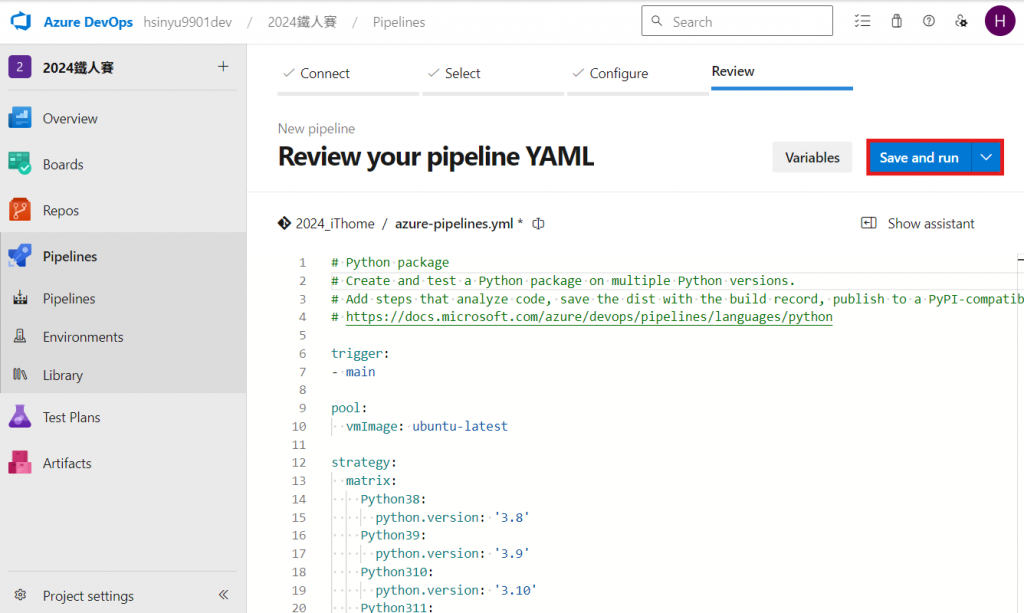The width and height of the screenshot is (1024, 613).
Task: Add a new item with the plus button
Action: pyautogui.click(x=223, y=67)
